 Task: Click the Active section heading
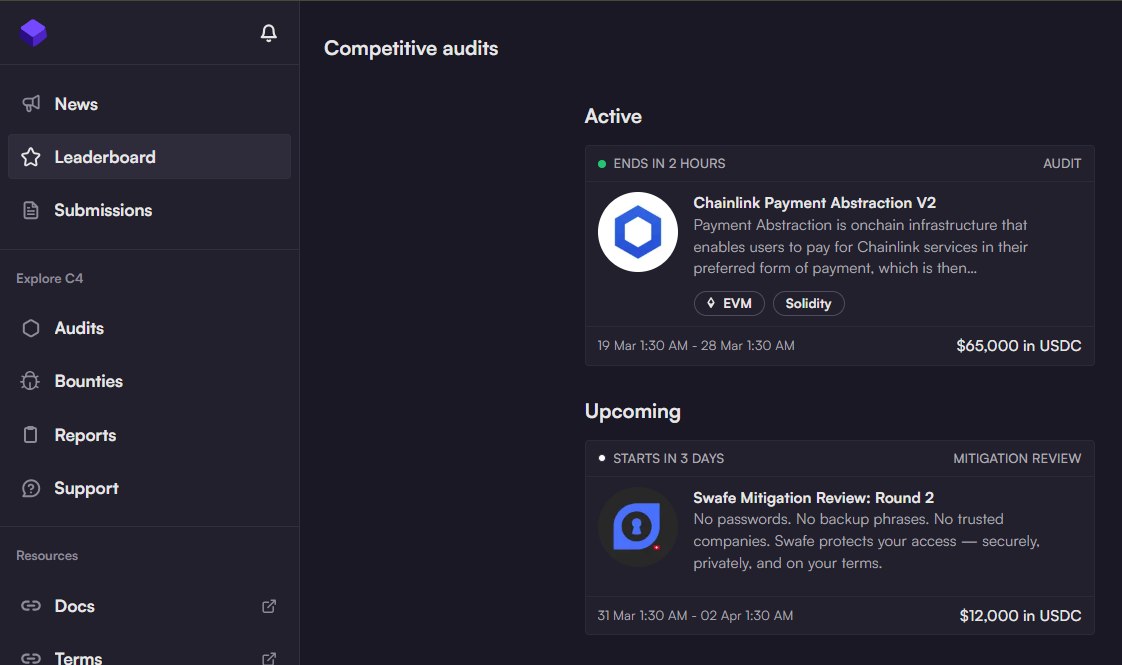pyautogui.click(x=613, y=116)
